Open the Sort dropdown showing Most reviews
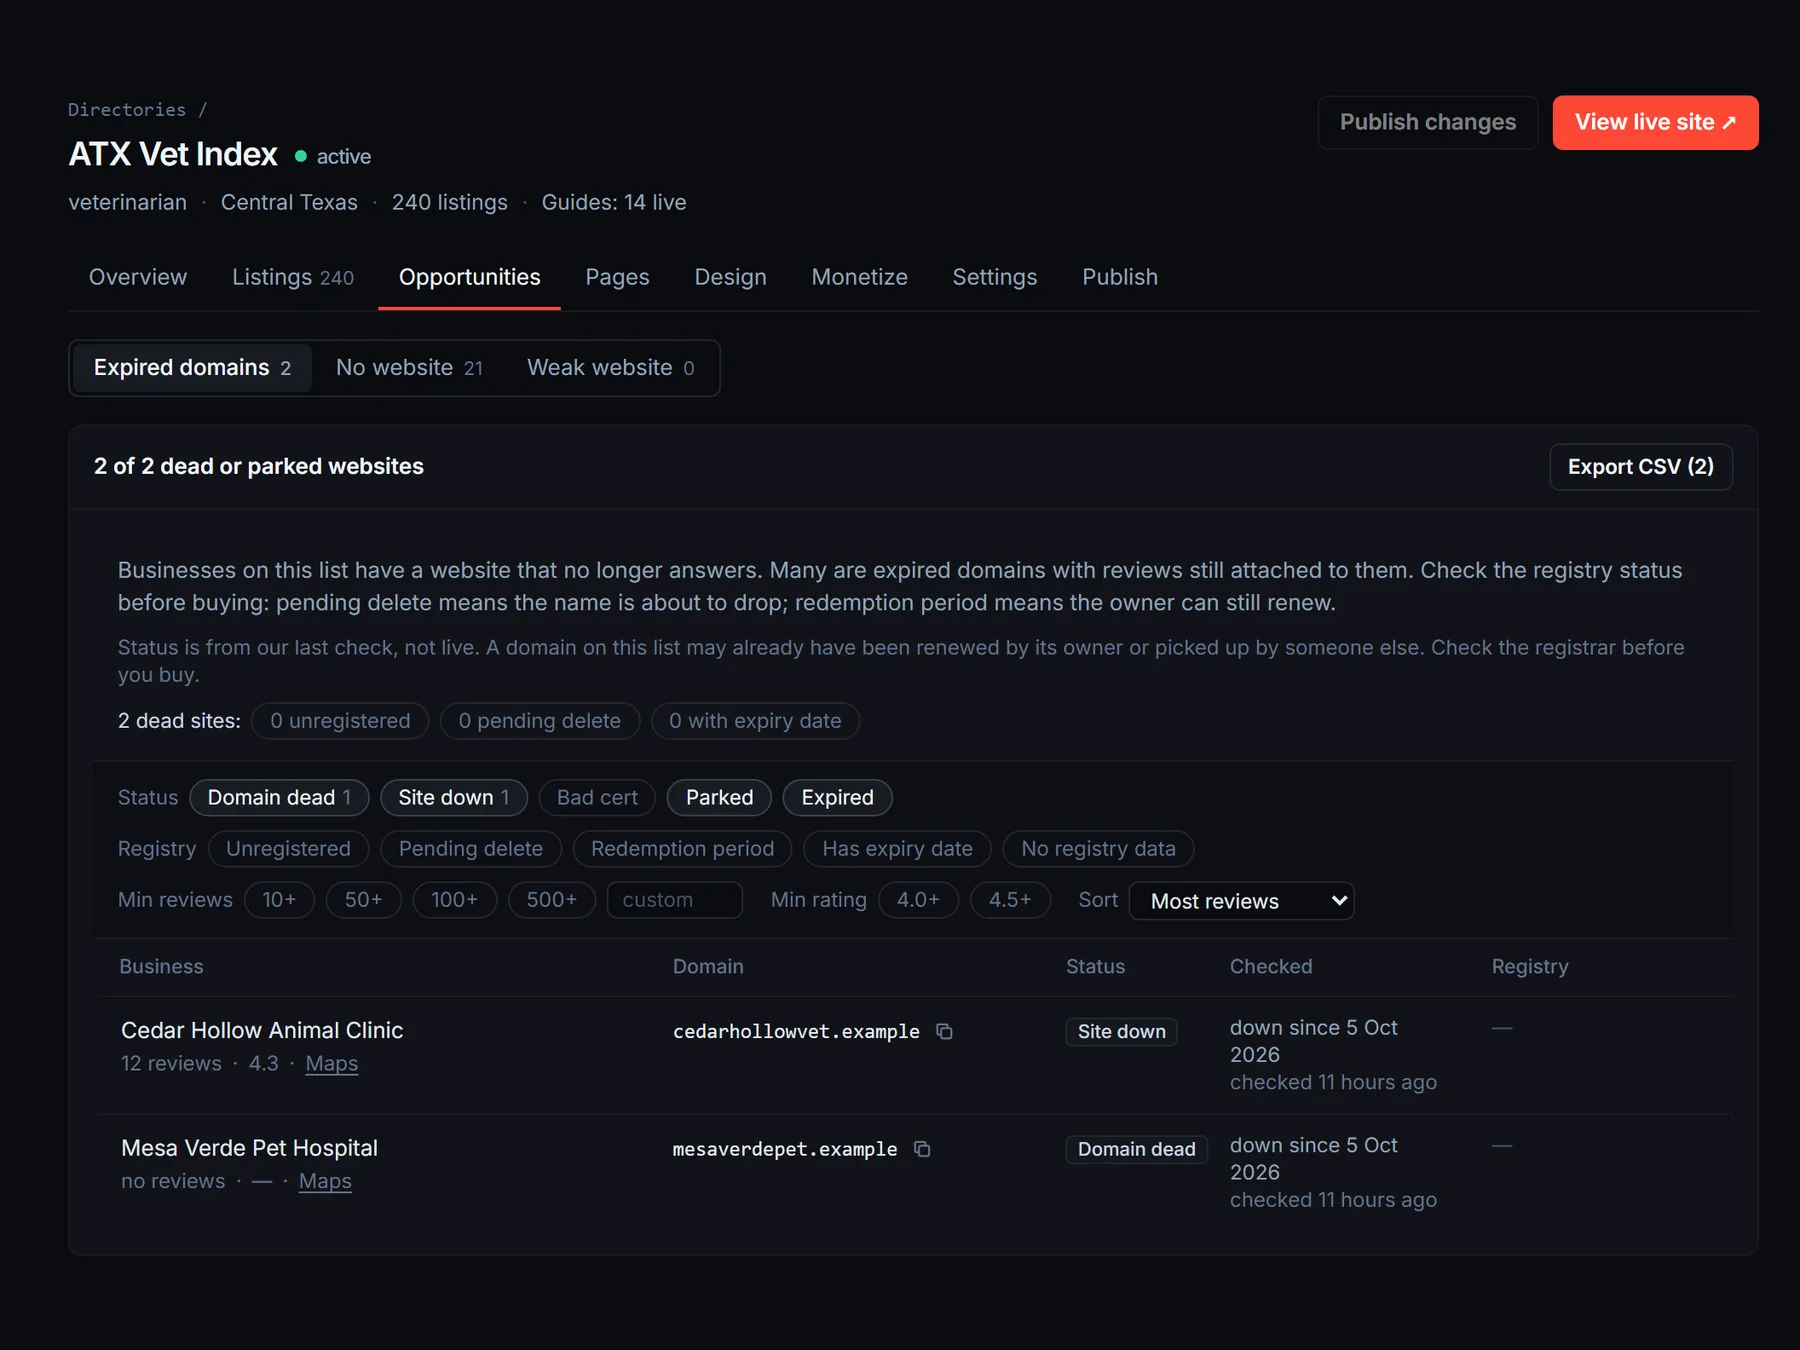 (1241, 900)
